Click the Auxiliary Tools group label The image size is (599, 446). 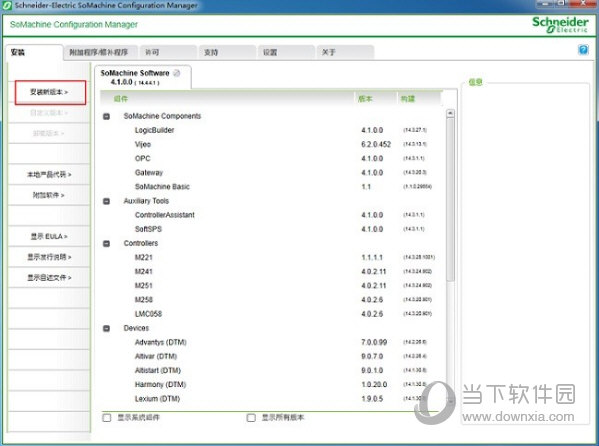coord(146,201)
